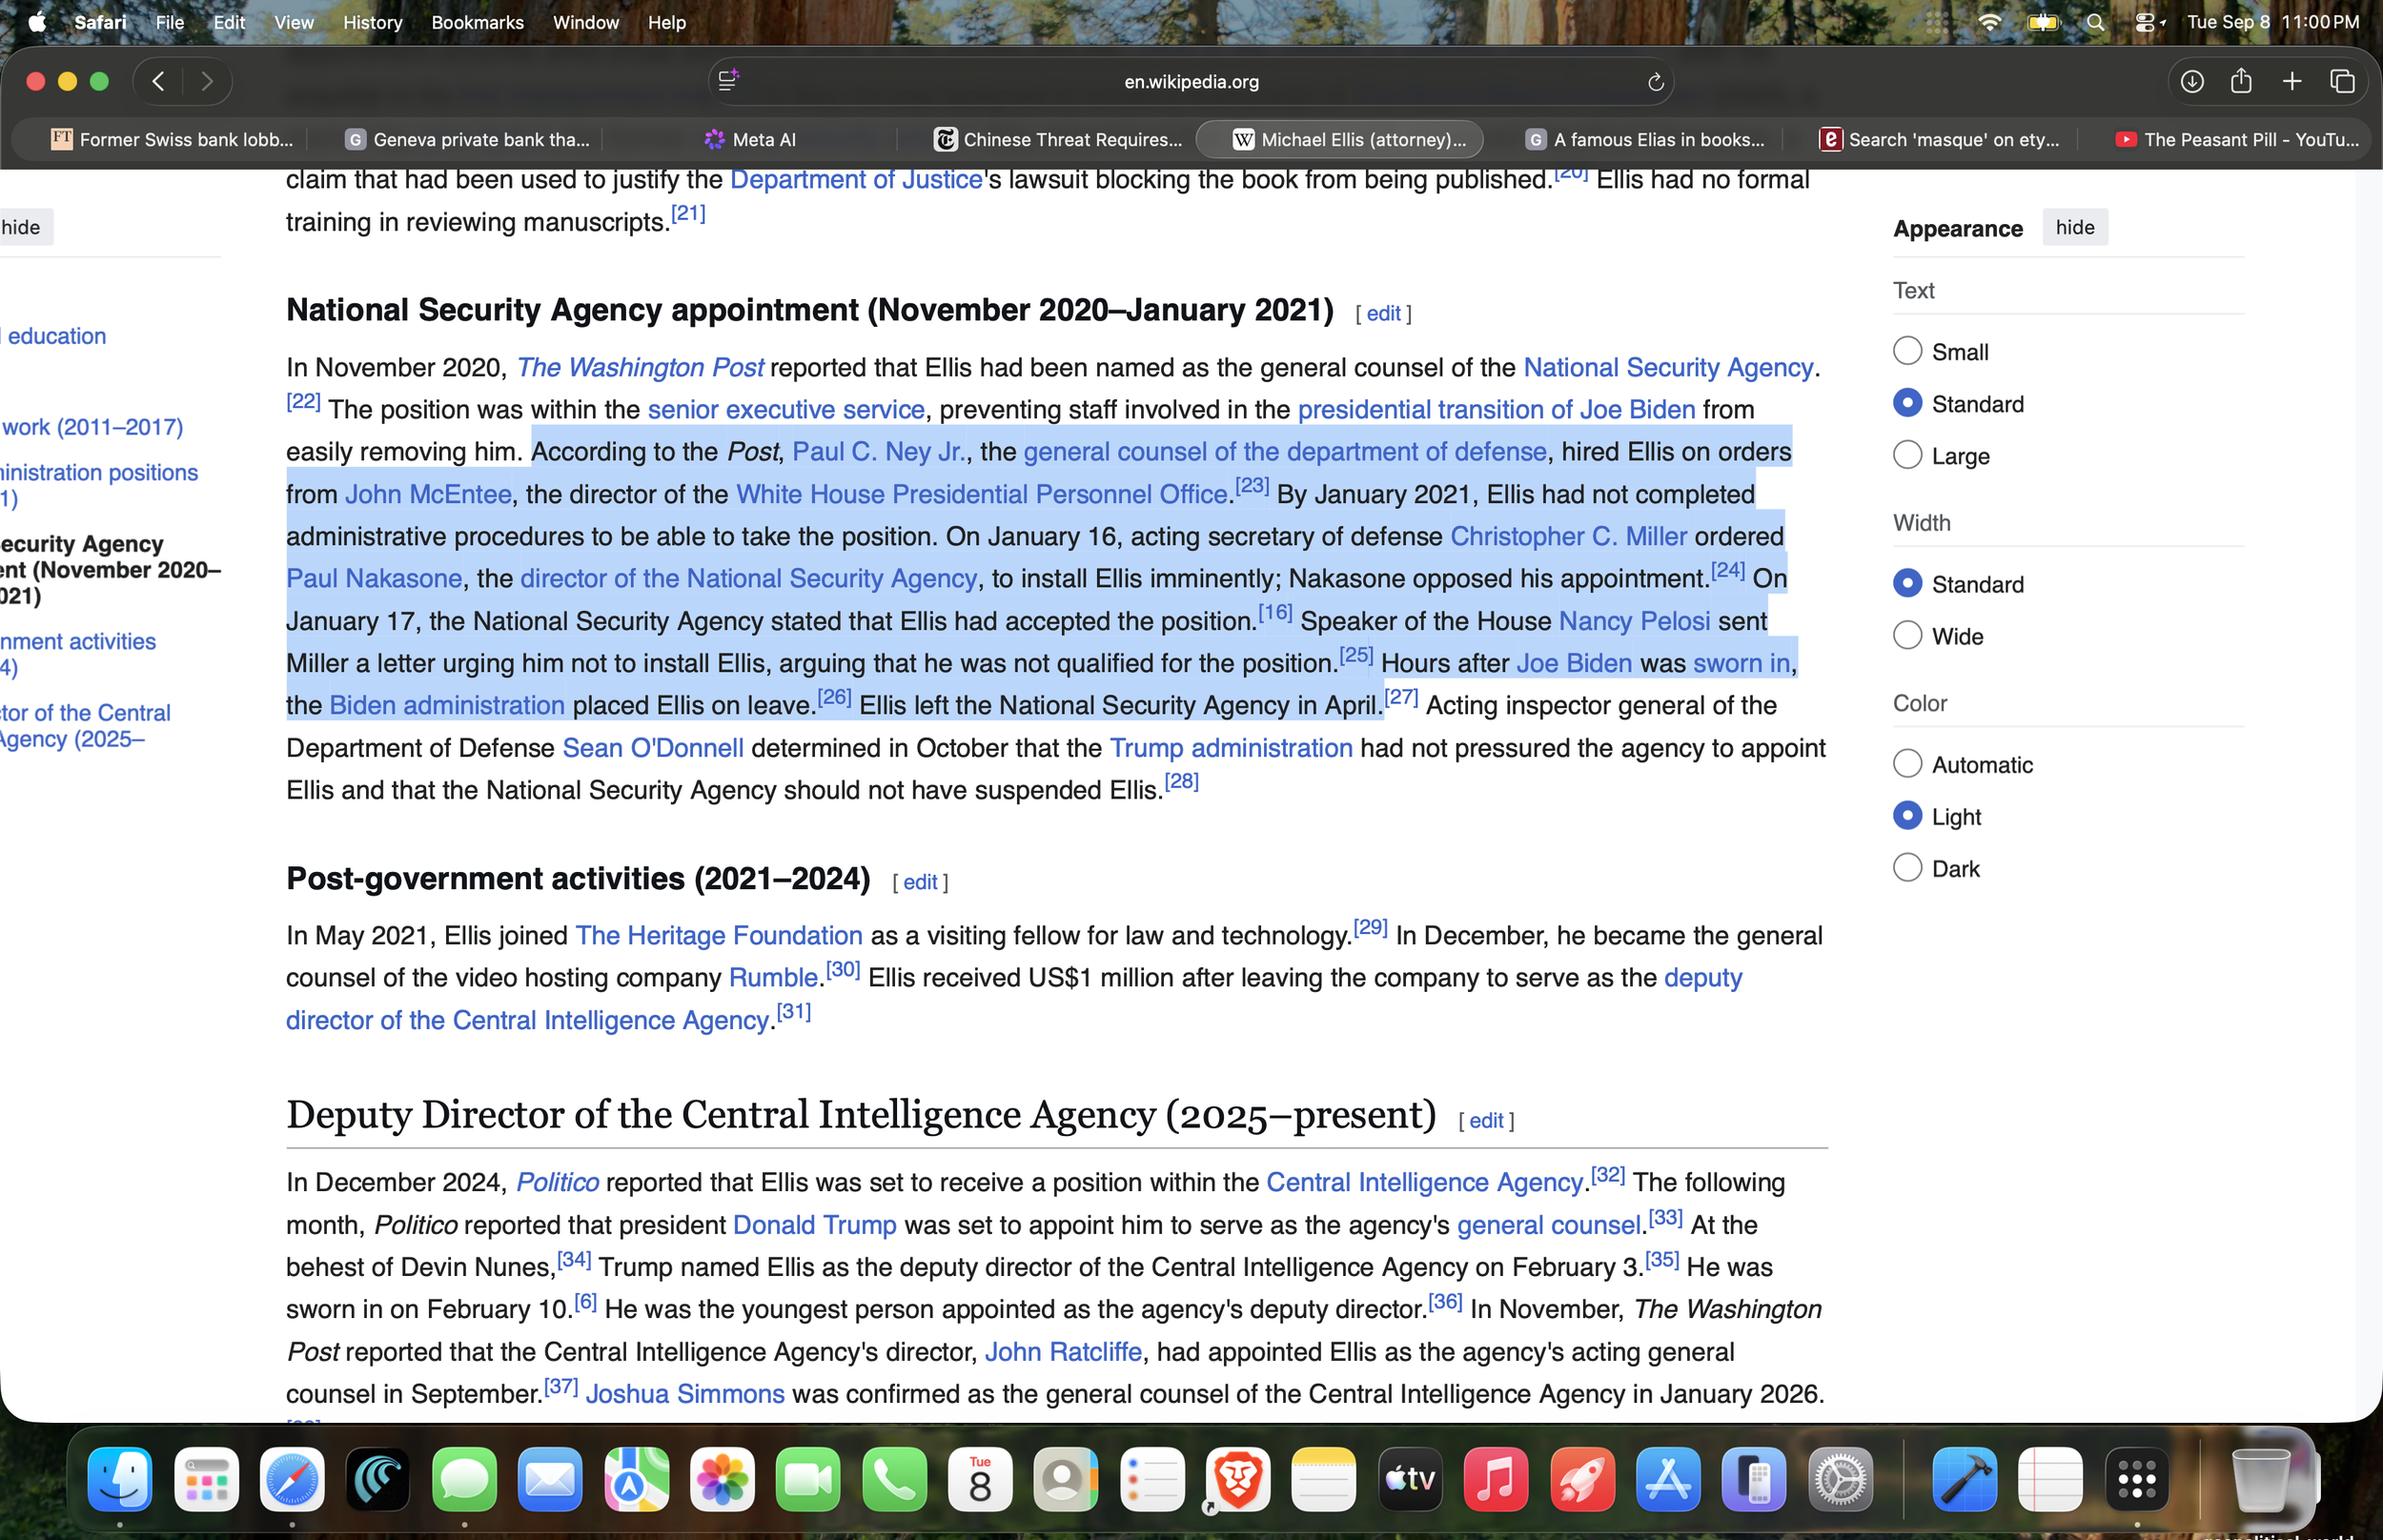Open macOS Spotlight search icon
This screenshot has width=2383, height=1540.
pyautogui.click(x=2096, y=22)
